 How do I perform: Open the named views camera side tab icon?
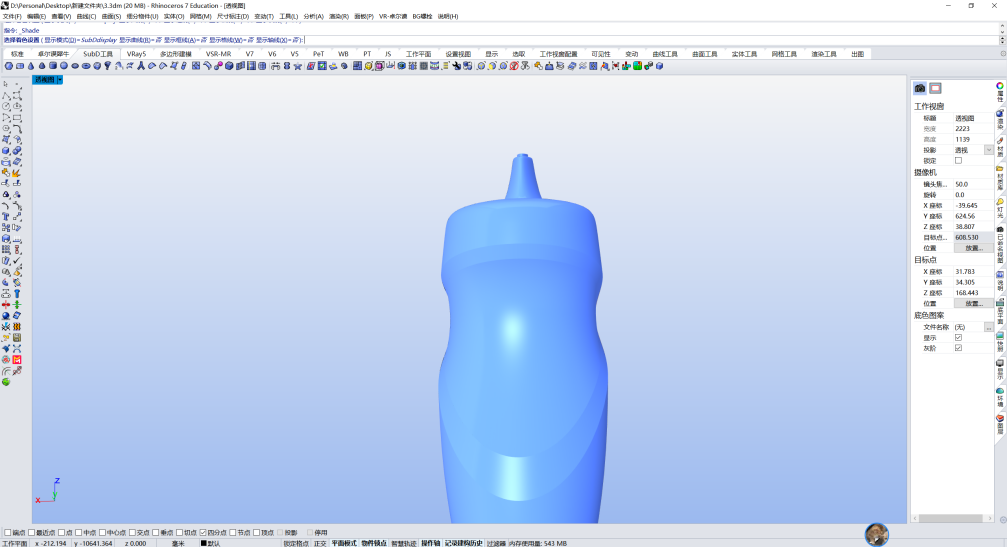pyautogui.click(x=1000, y=229)
